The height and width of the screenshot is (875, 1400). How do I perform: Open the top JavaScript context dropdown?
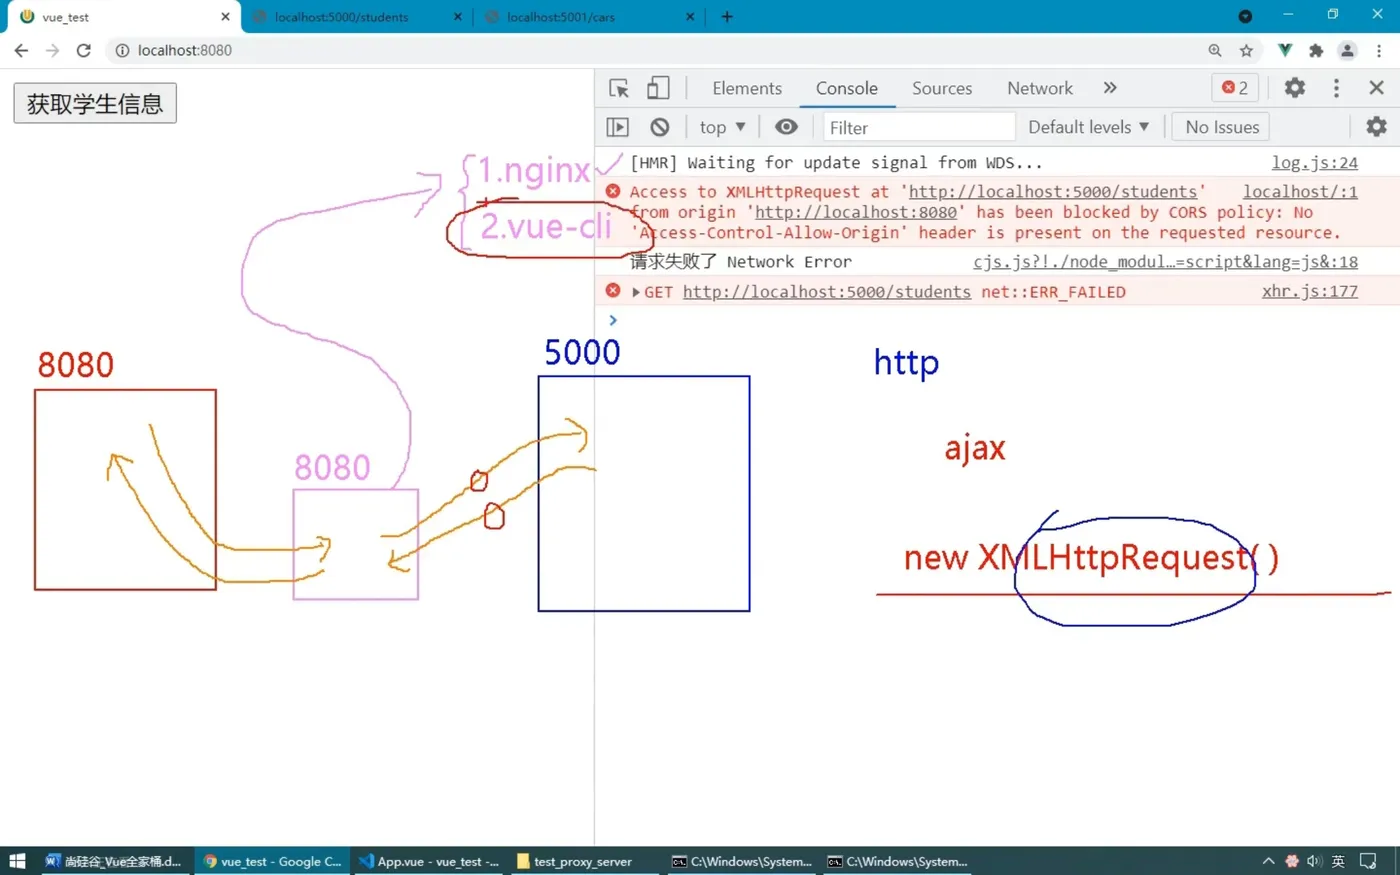click(x=722, y=127)
